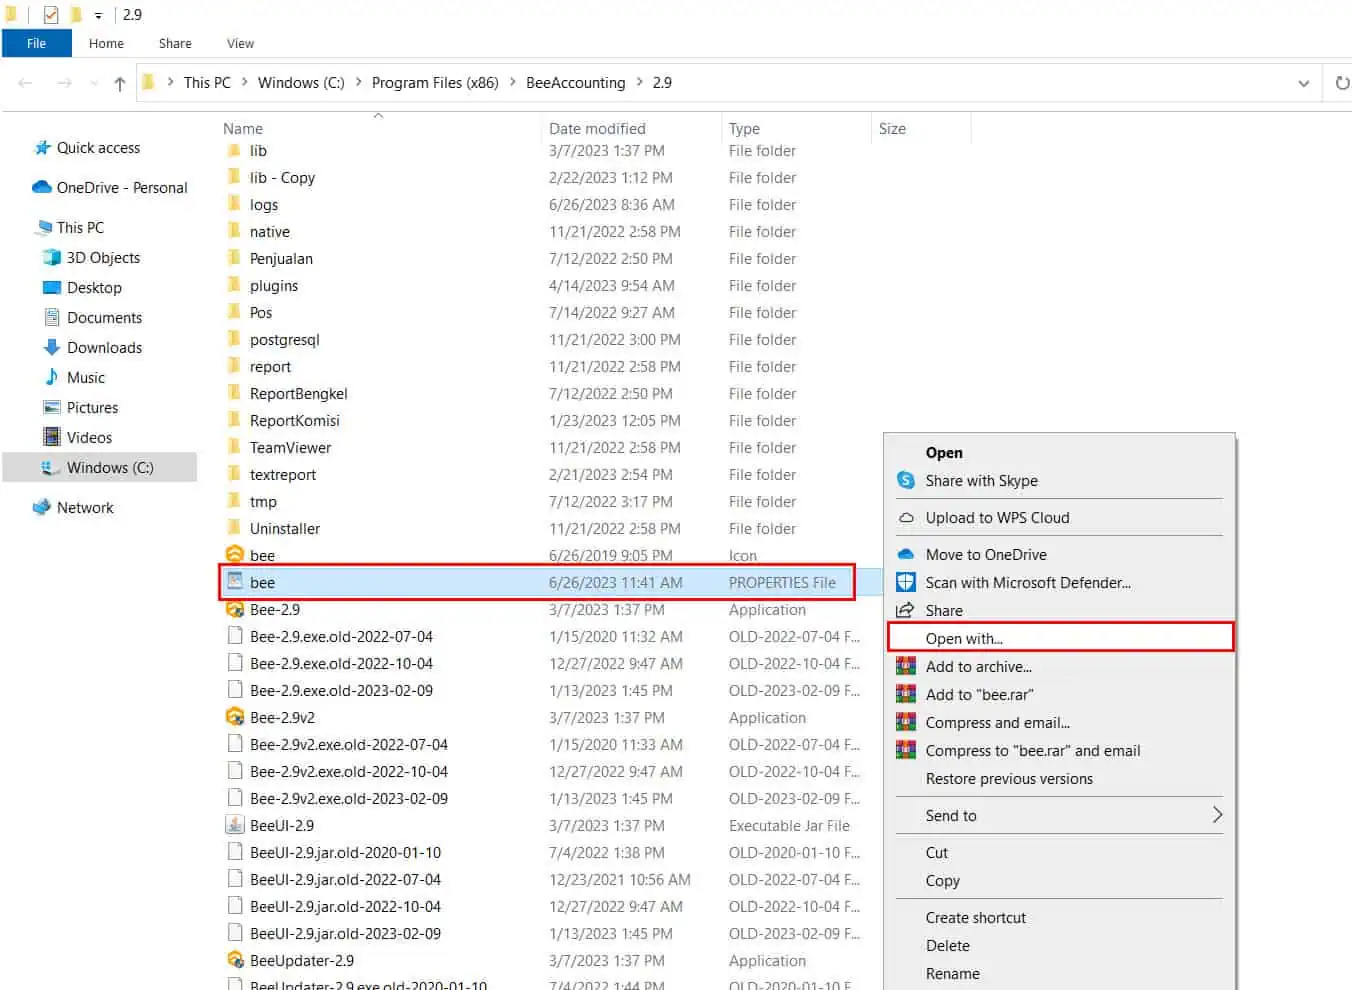Click the Share arrow icon in the context menu
Viewport: 1352px width, 990px height.
click(x=906, y=610)
